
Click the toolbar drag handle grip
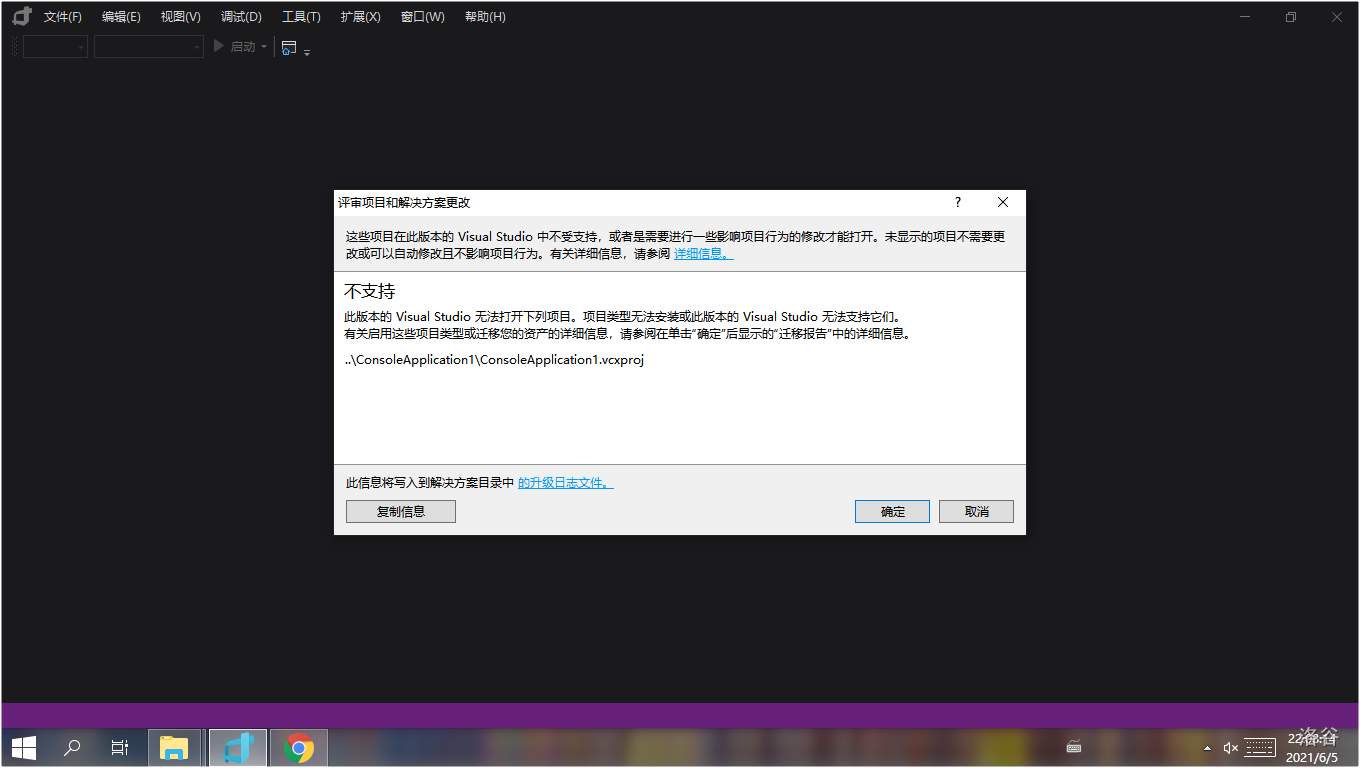click(14, 47)
